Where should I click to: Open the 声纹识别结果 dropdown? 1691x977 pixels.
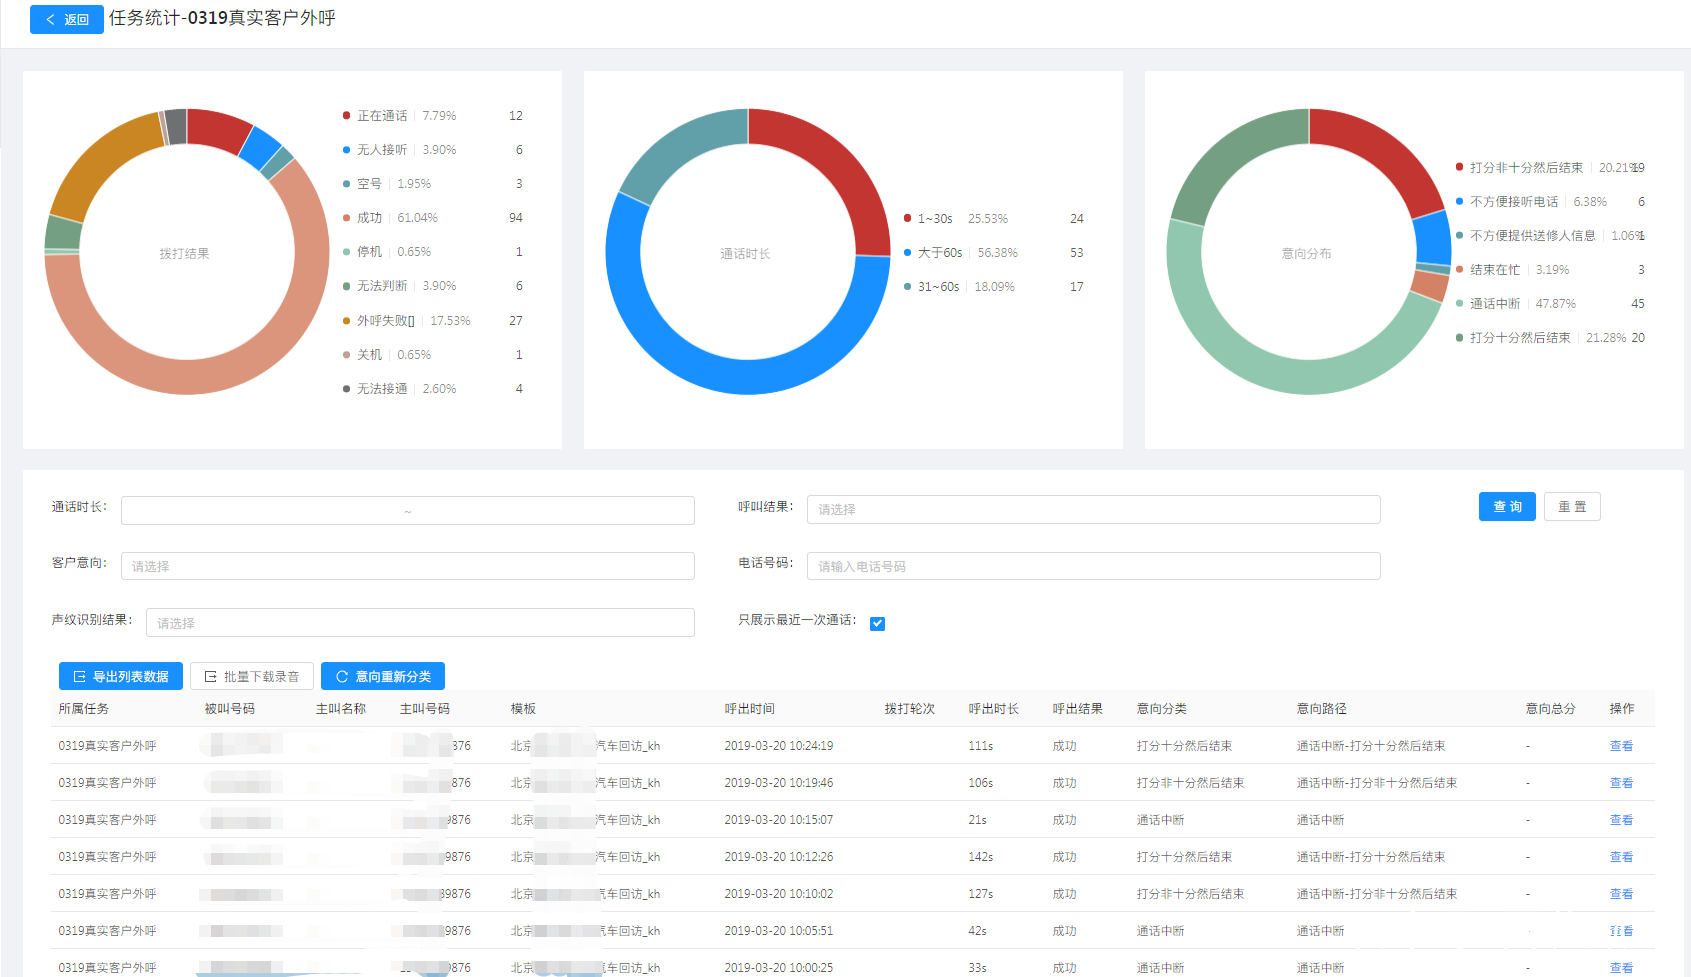(x=420, y=623)
